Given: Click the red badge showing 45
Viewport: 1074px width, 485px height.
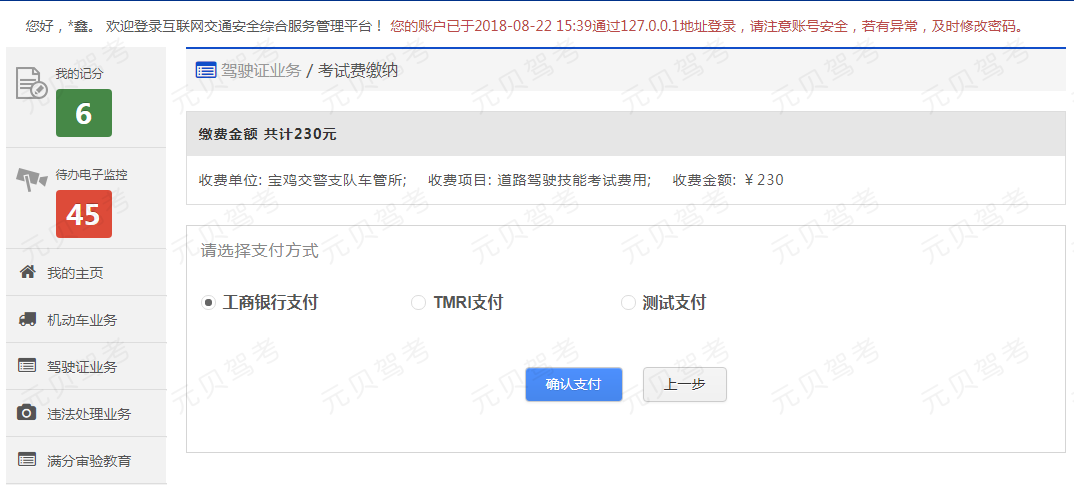Looking at the screenshot, I should click(x=84, y=214).
